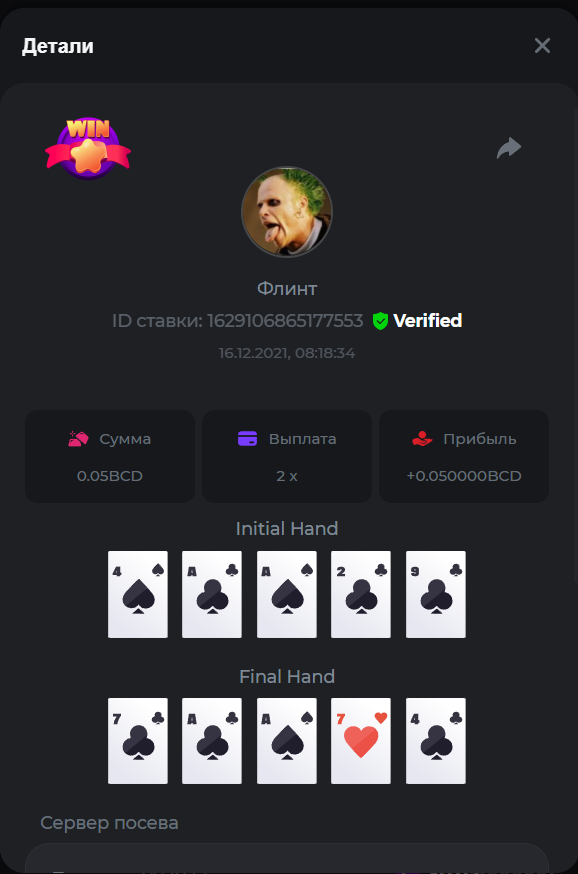This screenshot has width=578, height=874.
Task: Open Флинт's profile avatar
Action: (286, 212)
